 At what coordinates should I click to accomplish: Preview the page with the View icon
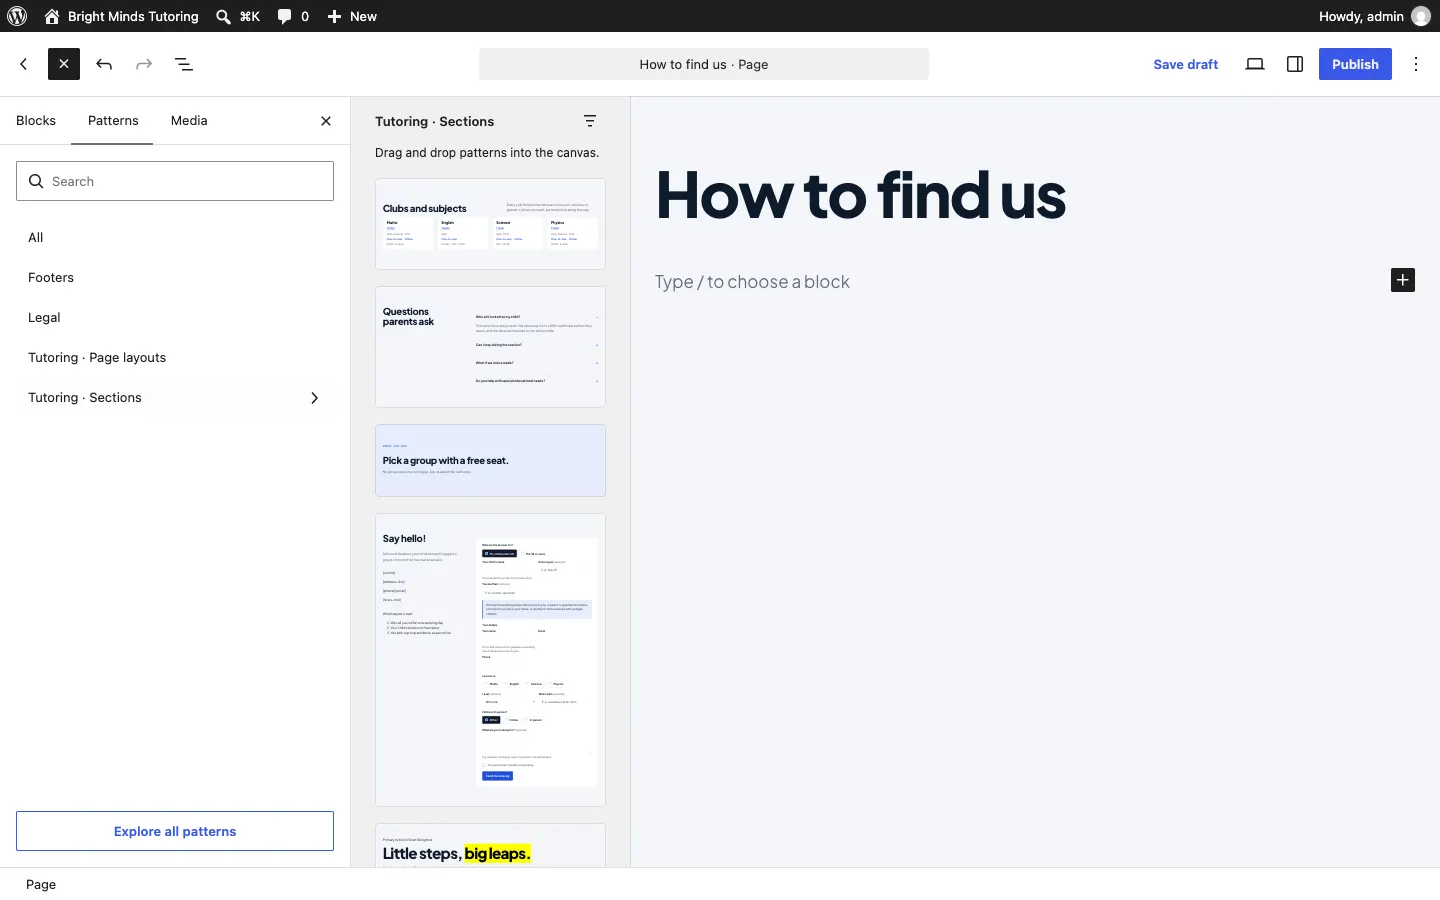pyautogui.click(x=1255, y=64)
